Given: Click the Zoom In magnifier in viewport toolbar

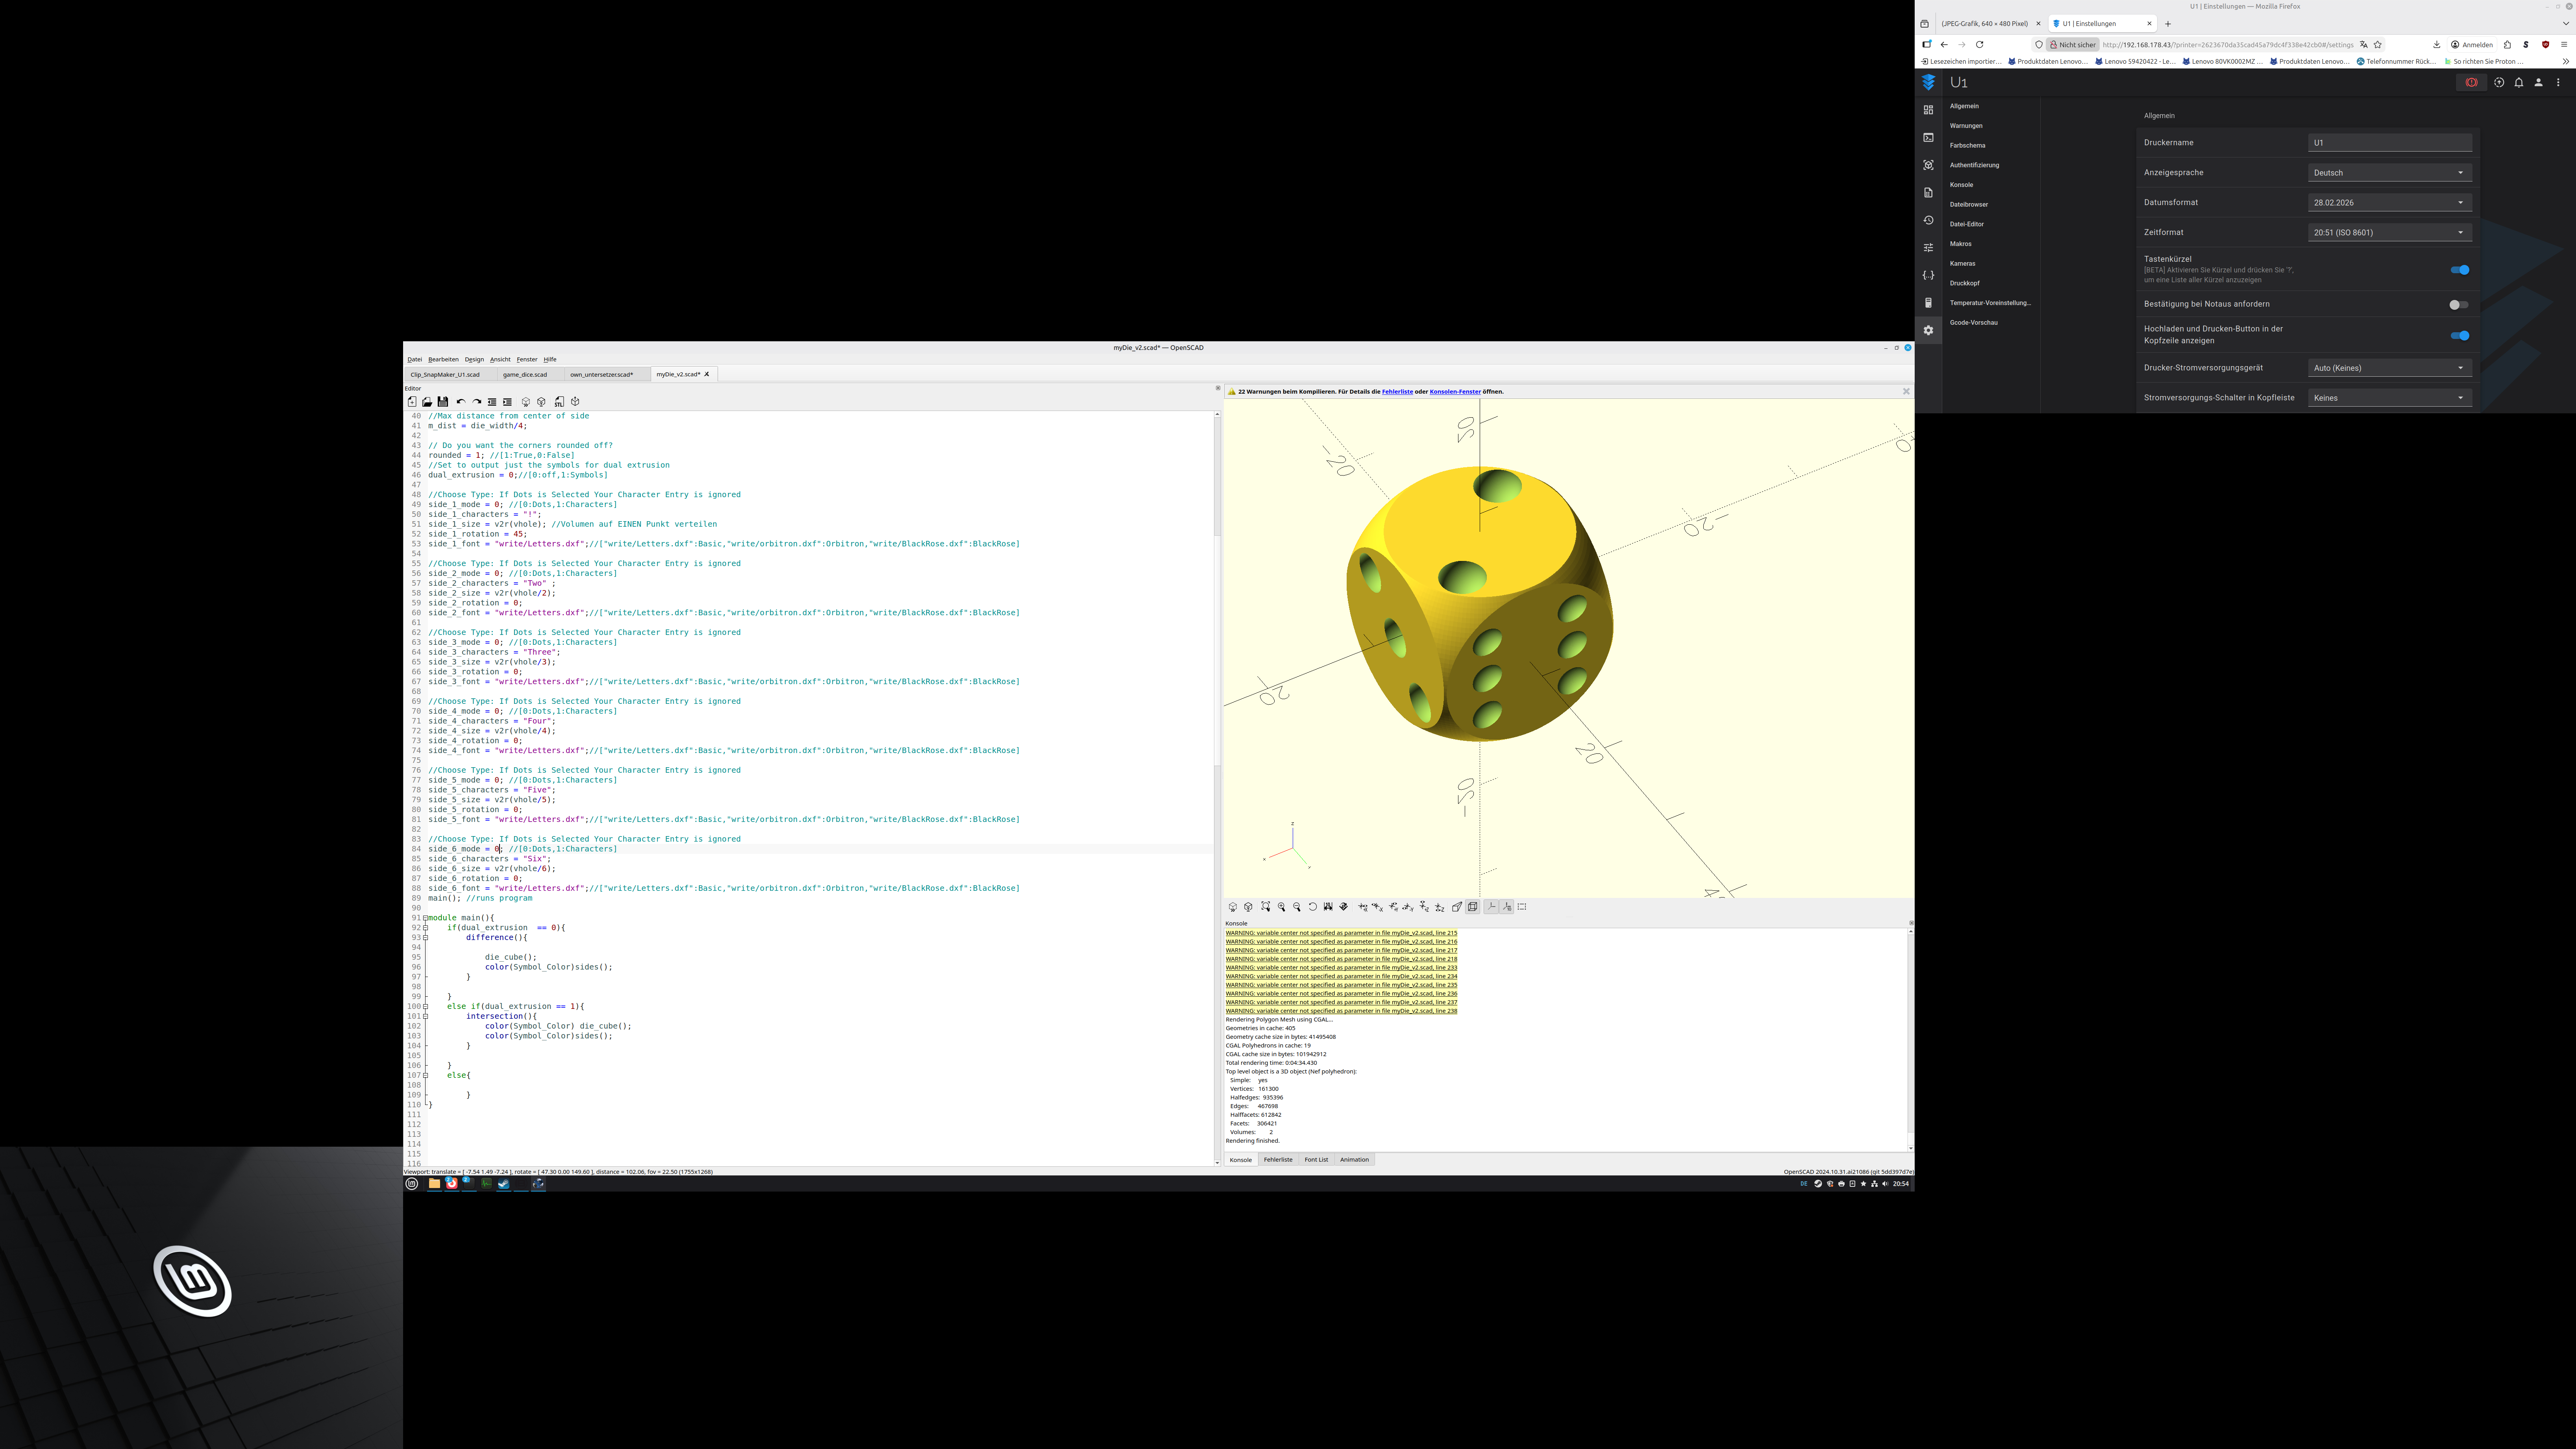Looking at the screenshot, I should click(1281, 907).
